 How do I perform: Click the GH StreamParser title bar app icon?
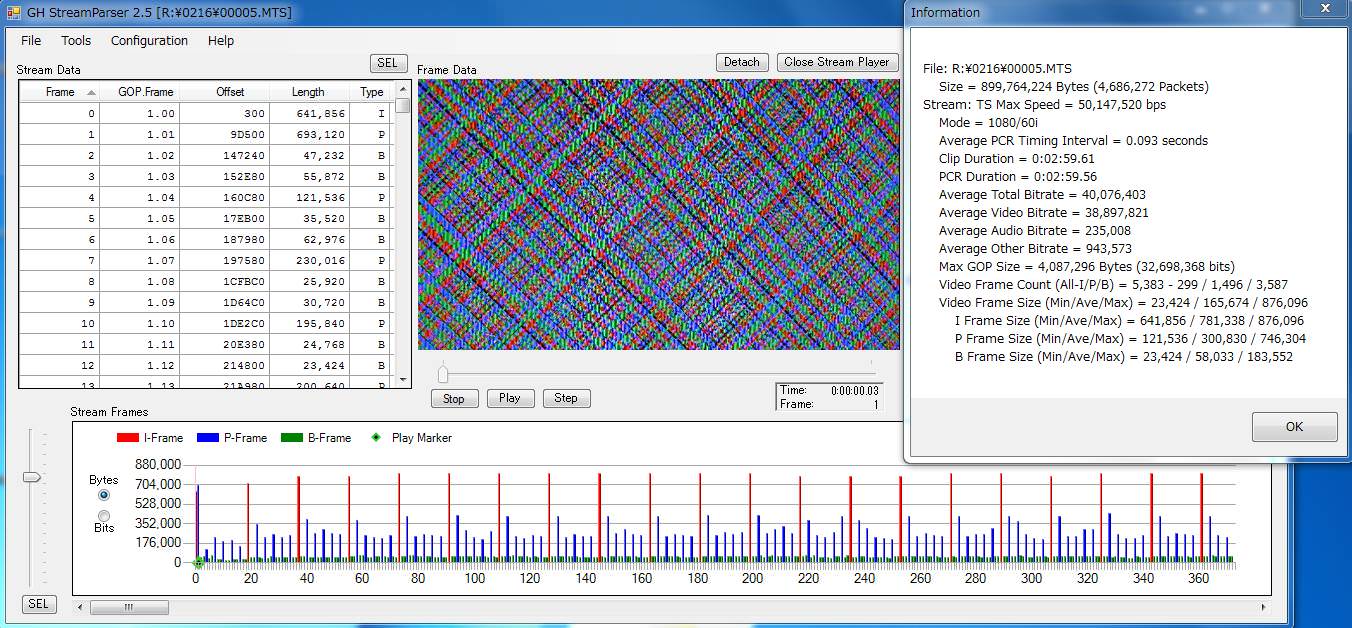point(13,12)
